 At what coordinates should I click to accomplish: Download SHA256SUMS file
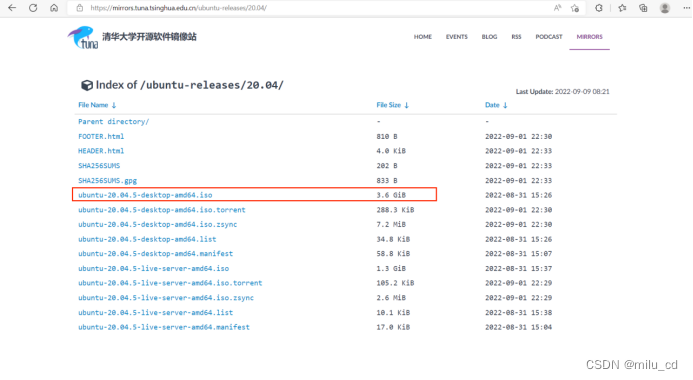[99, 166]
